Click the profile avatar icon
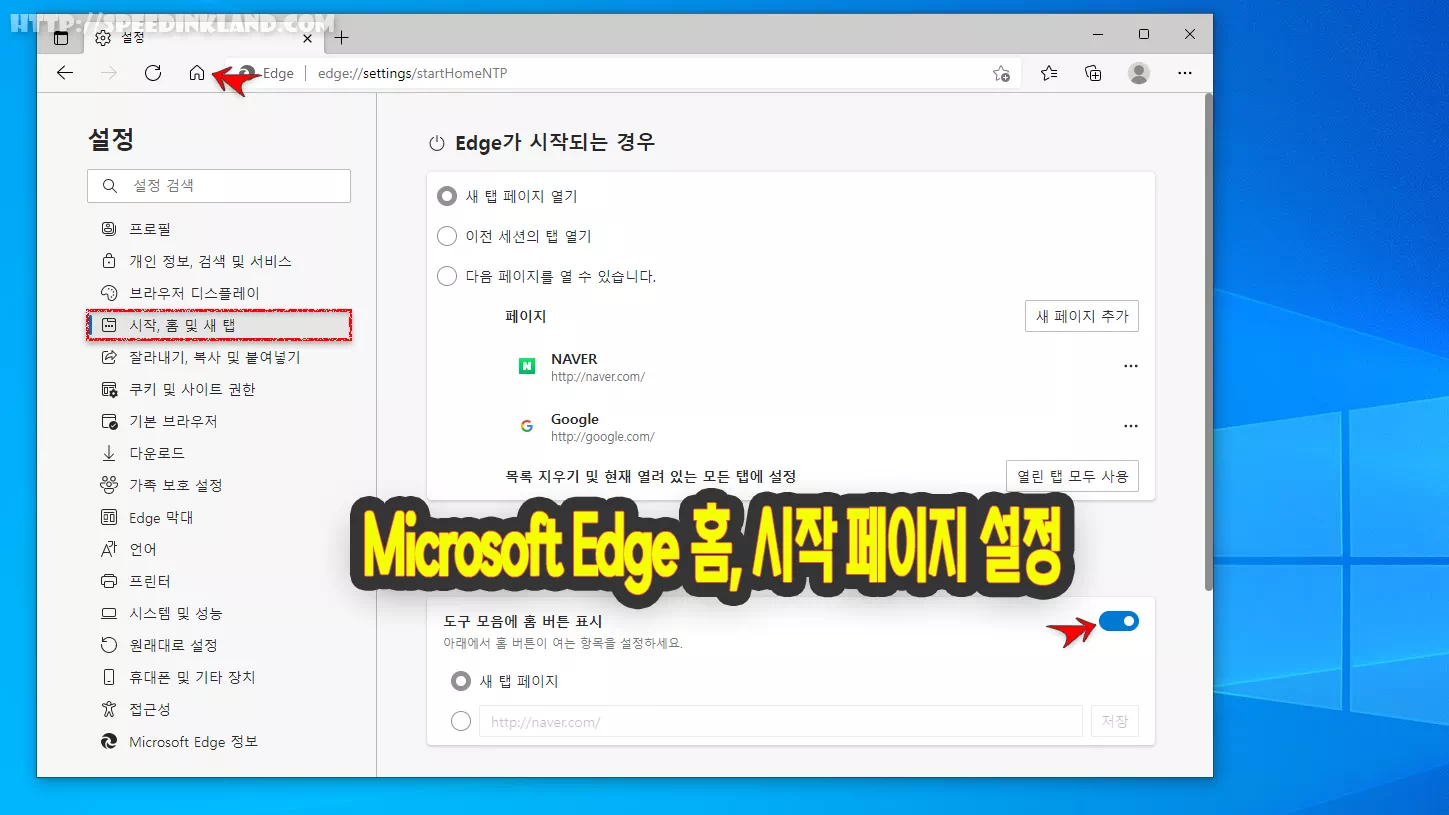The image size is (1449, 815). [1138, 73]
